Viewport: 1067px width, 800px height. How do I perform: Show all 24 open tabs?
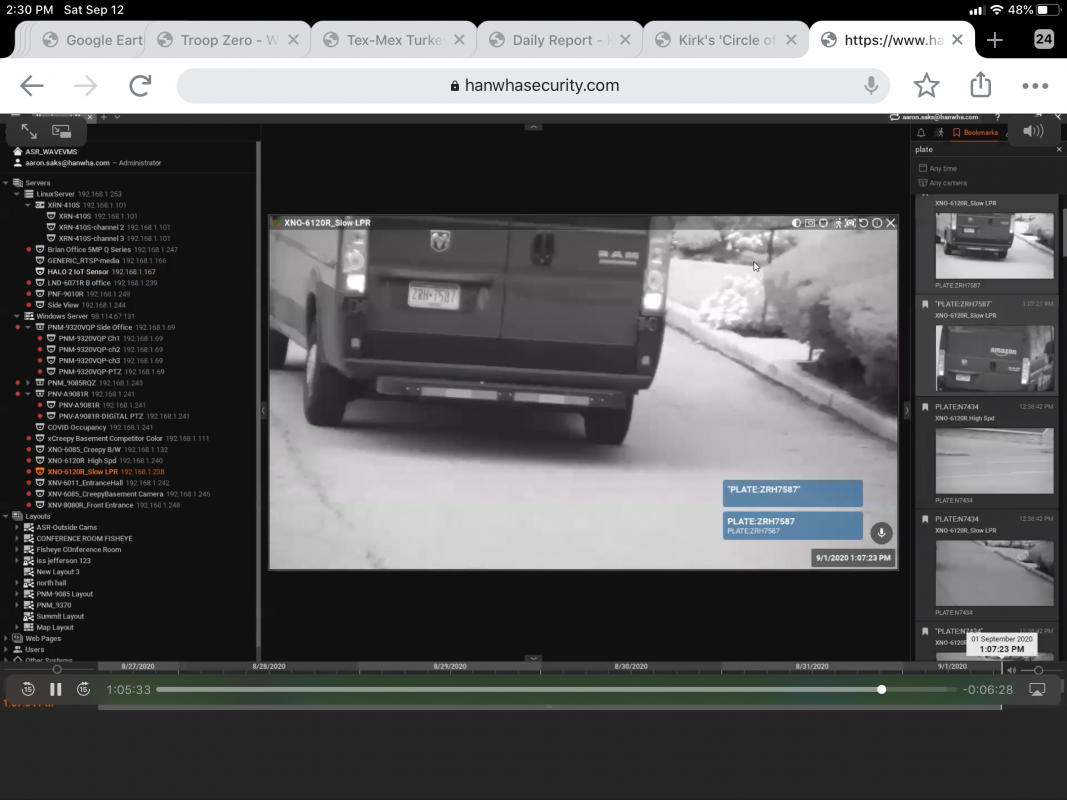click(x=1043, y=39)
